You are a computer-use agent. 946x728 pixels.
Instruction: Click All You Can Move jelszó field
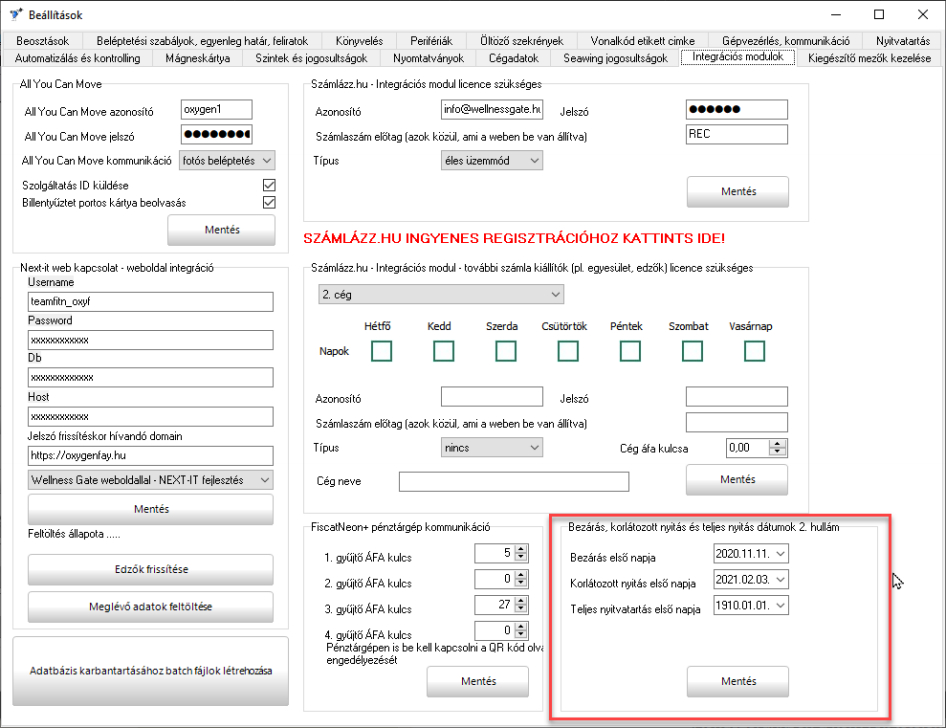pyautogui.click(x=217, y=134)
